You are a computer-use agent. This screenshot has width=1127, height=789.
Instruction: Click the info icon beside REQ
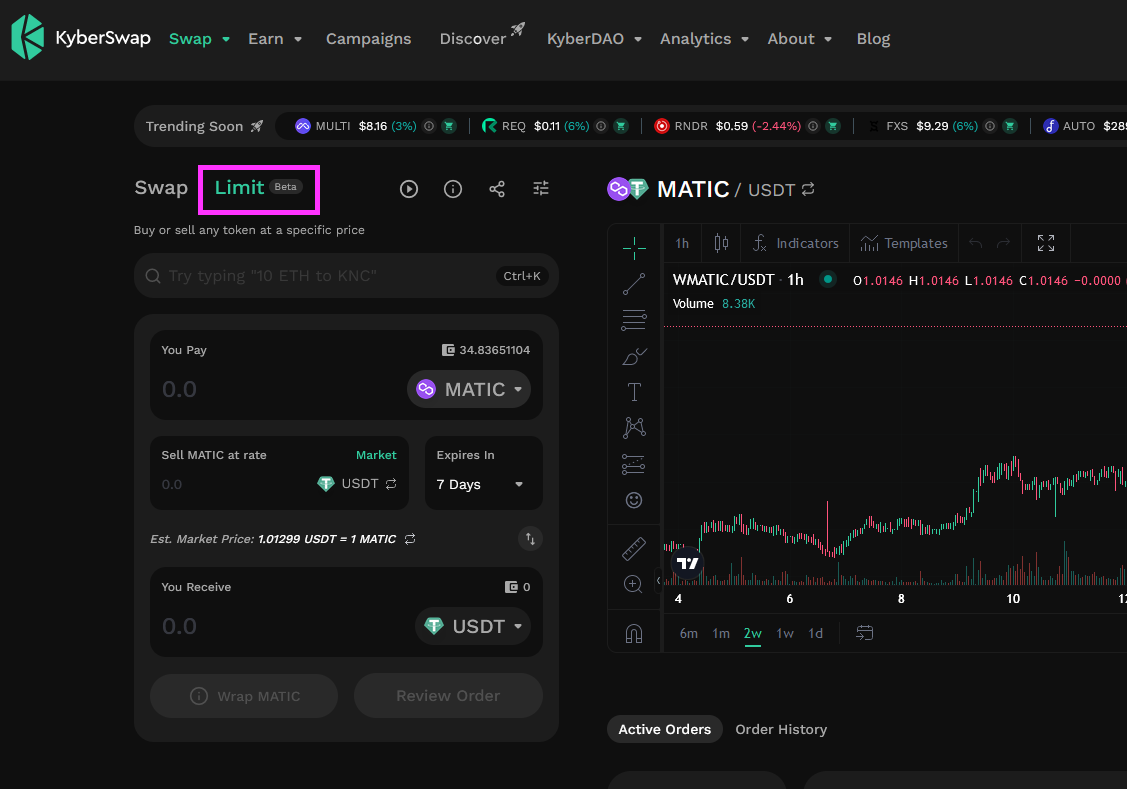point(601,126)
